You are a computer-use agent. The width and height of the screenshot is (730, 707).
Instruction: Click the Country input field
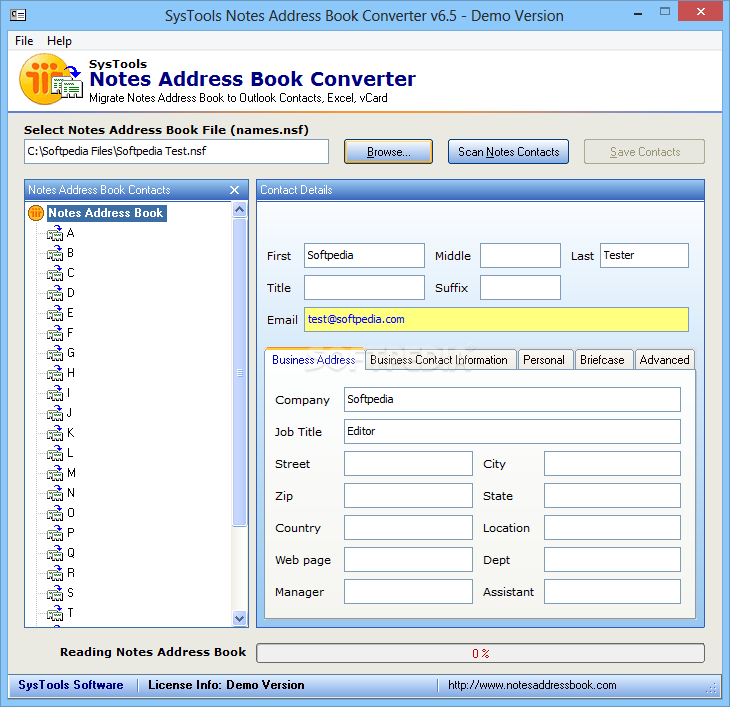click(408, 528)
